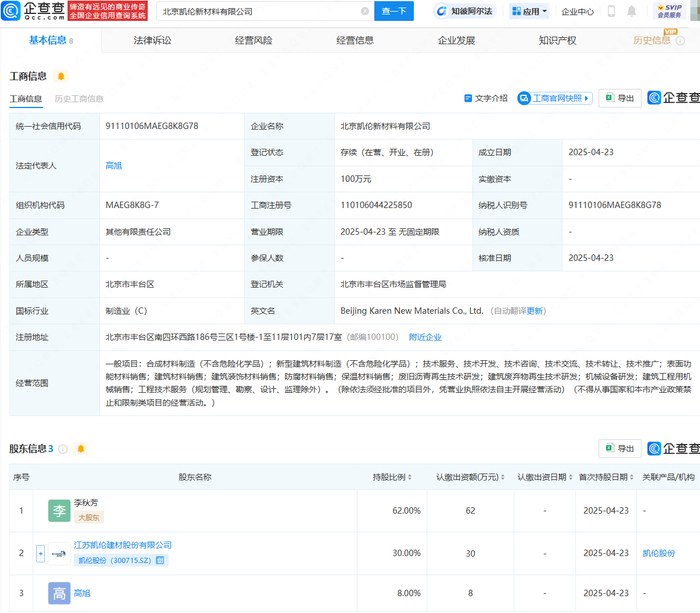
Task: Expand 江苏凯伦建材 shareholder row plus
Action: [x=40, y=552]
